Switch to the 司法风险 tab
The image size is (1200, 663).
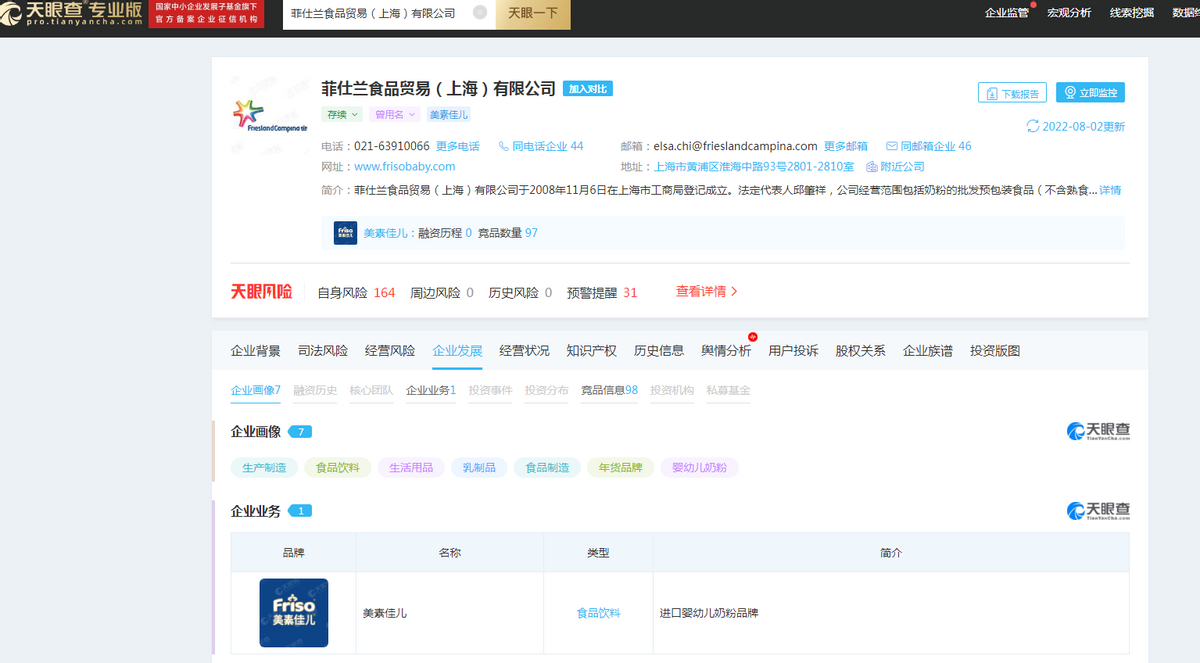[323, 351]
